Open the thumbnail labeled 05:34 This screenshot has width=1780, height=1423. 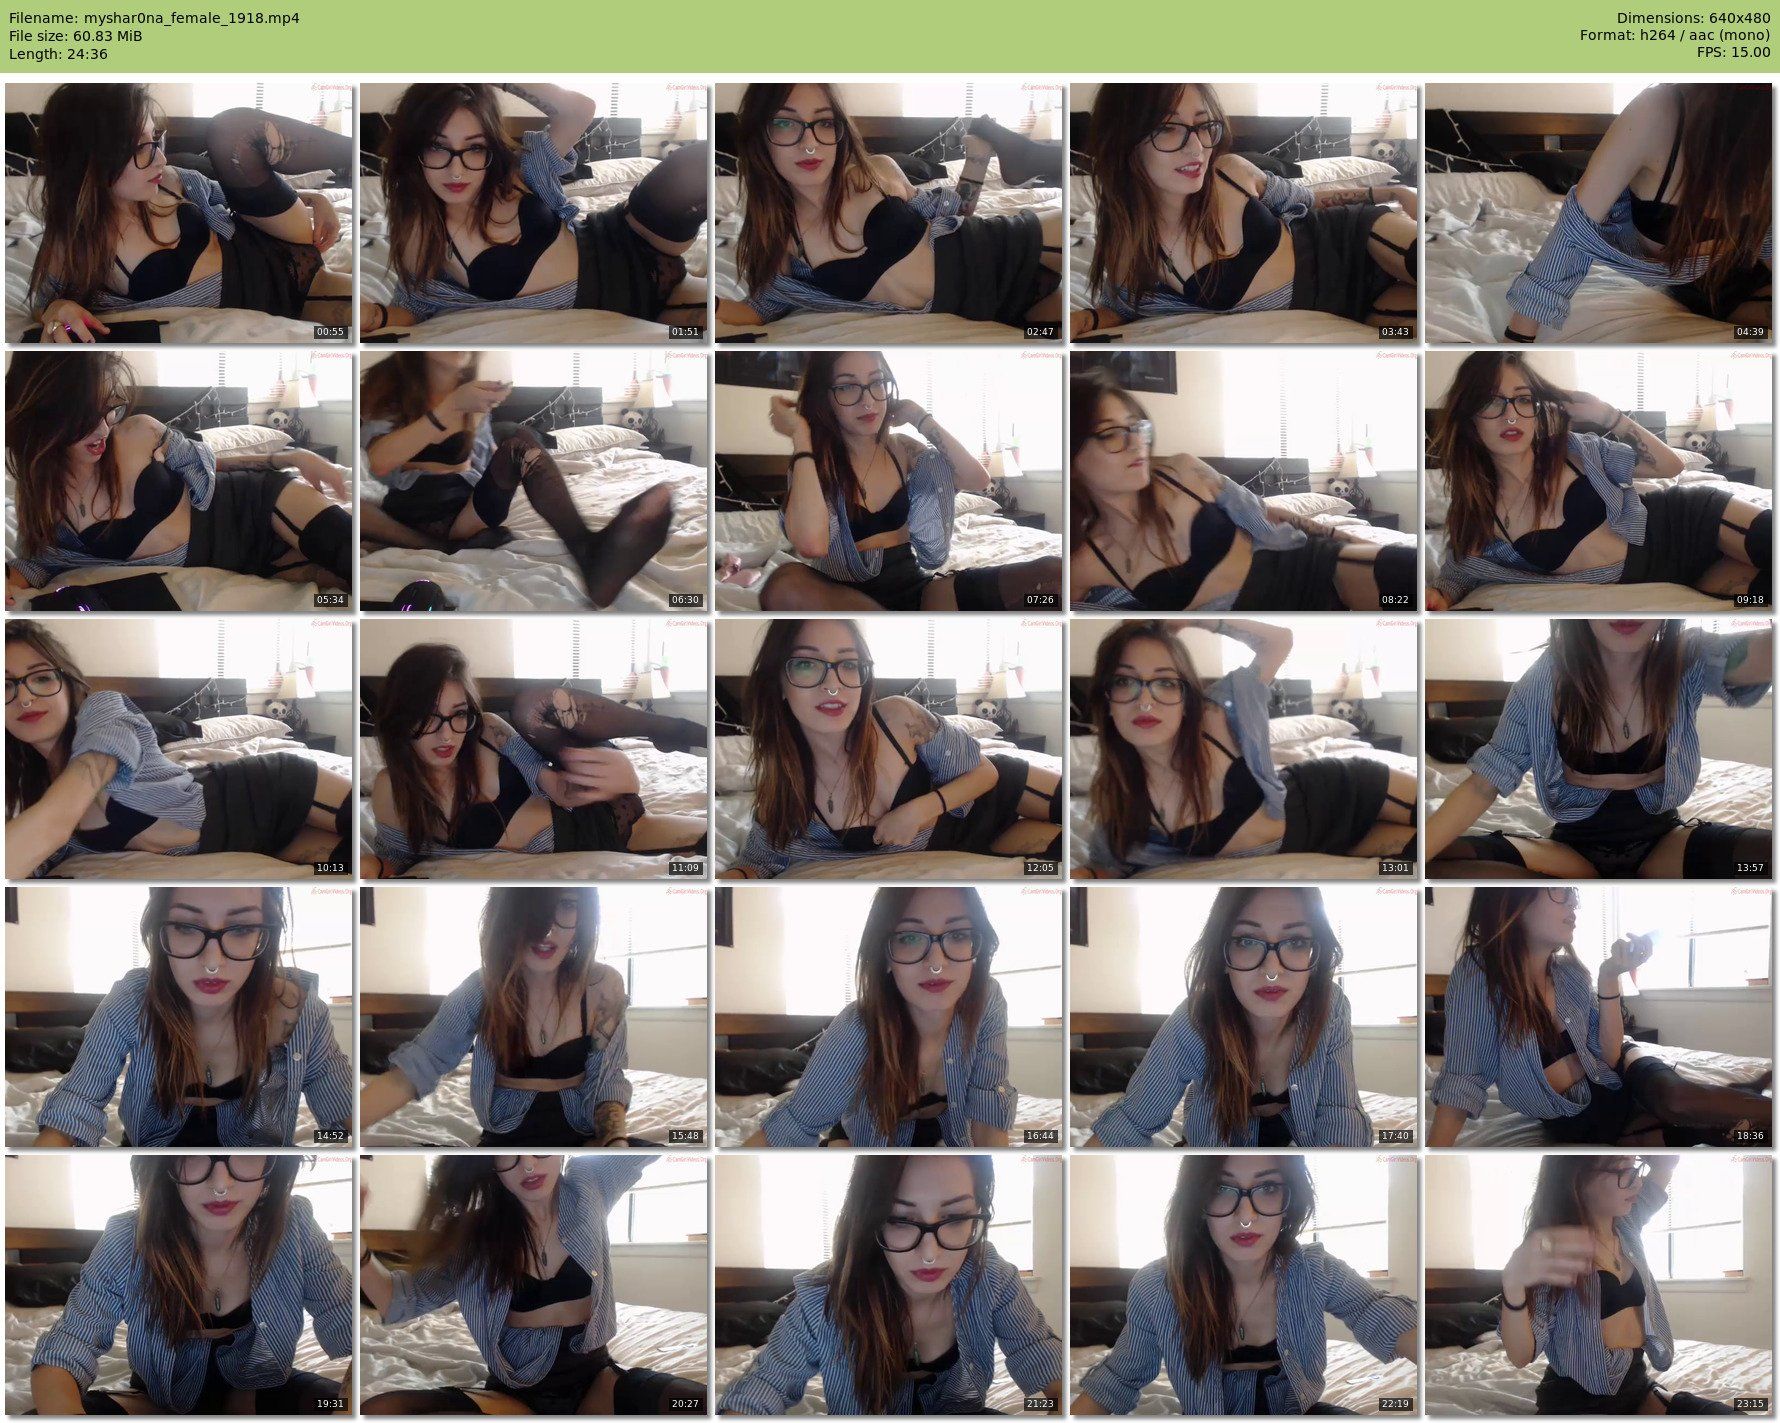click(x=178, y=481)
